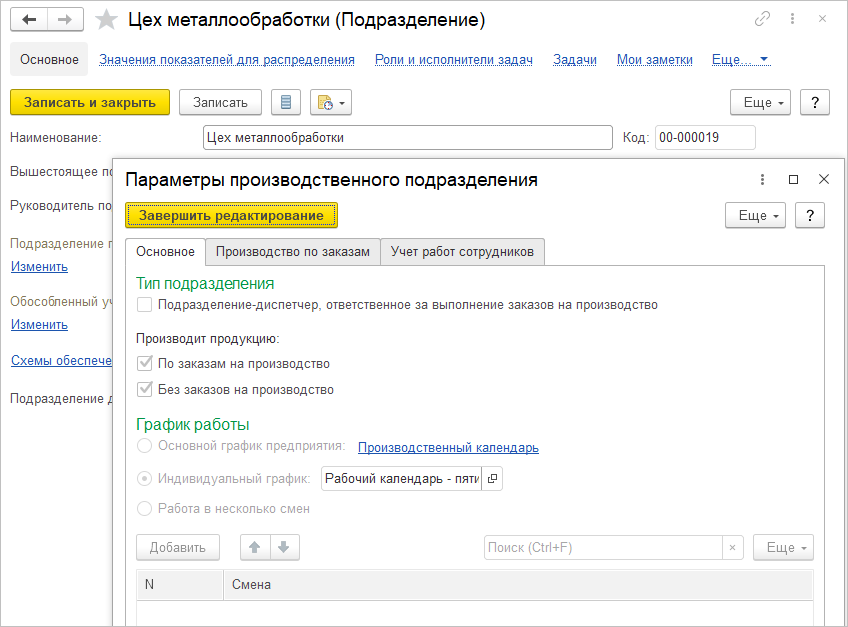Click Изменить under Обособленный

39,325
